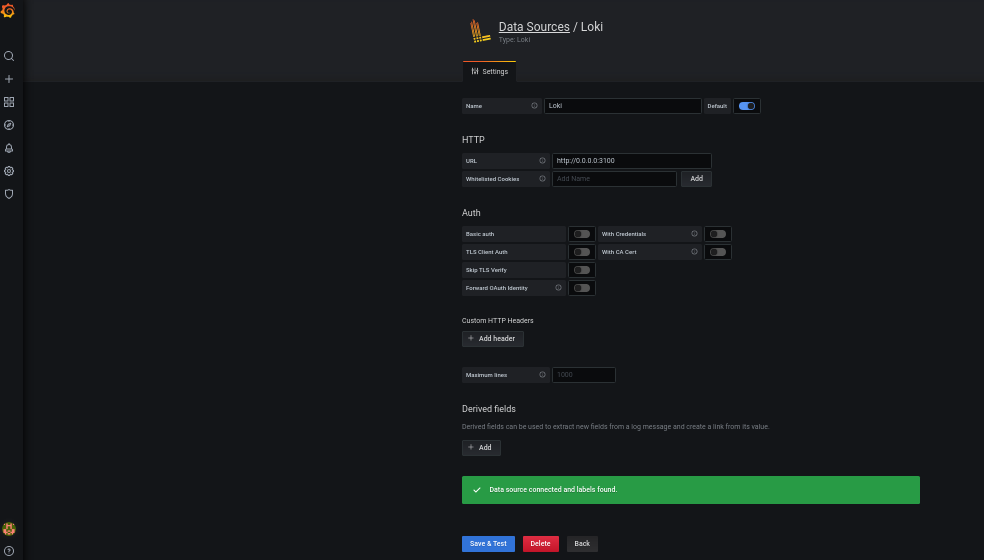Open the Explore compass icon
The height and width of the screenshot is (560, 984).
pos(9,125)
